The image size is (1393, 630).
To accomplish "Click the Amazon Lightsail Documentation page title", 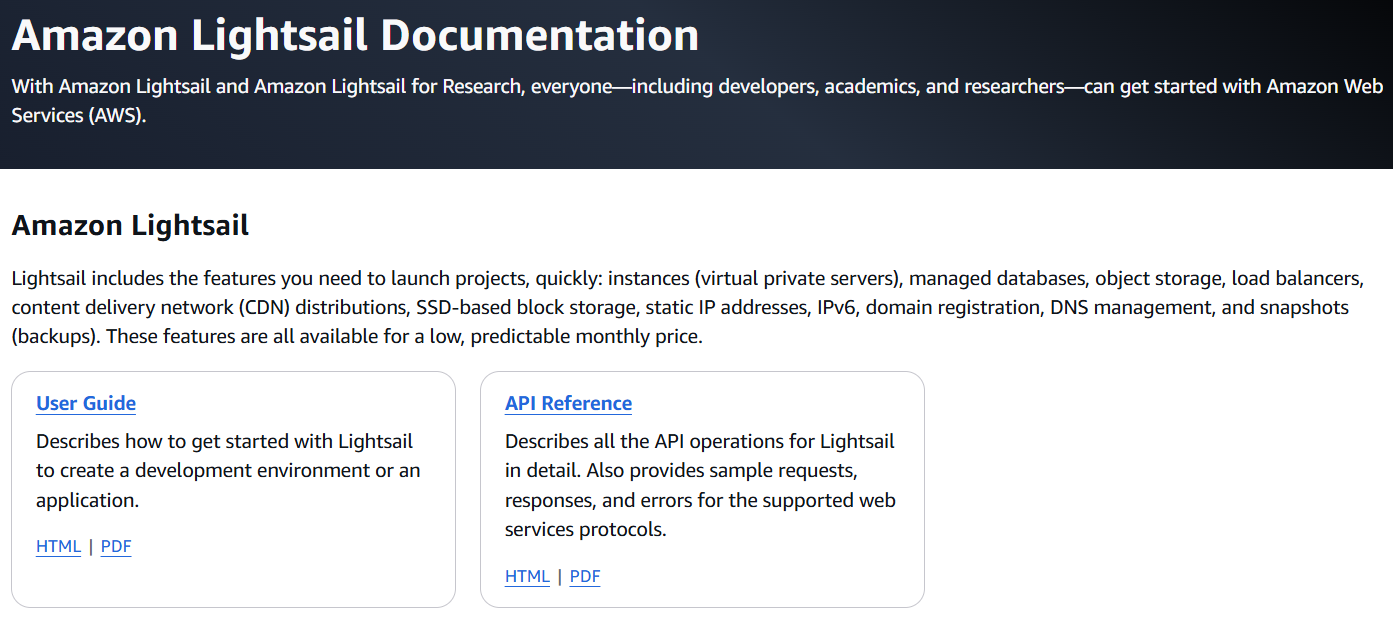I will [354, 35].
